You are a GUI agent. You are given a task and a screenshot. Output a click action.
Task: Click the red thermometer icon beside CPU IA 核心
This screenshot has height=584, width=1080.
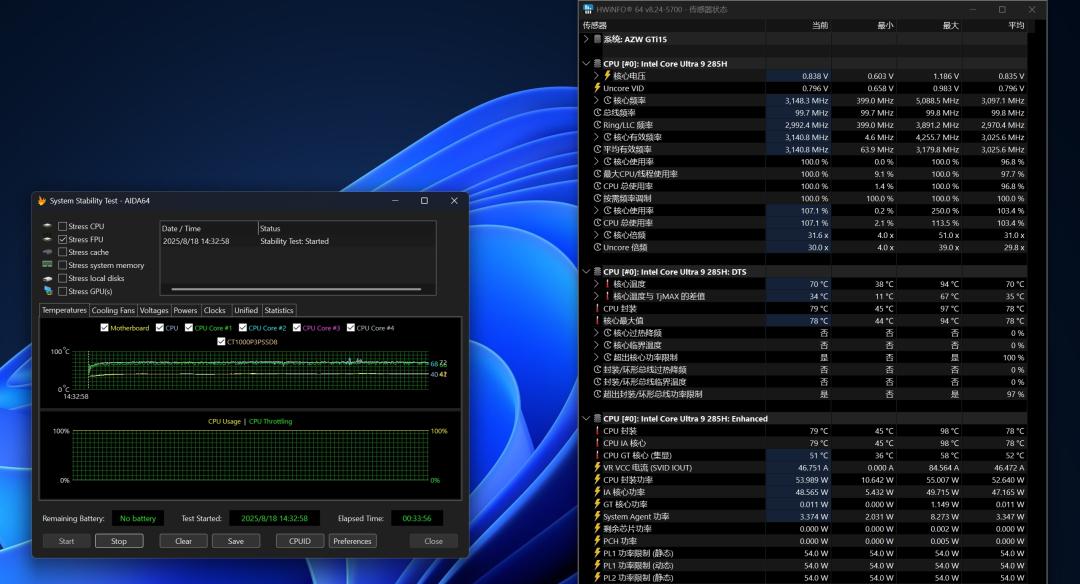click(x=597, y=443)
